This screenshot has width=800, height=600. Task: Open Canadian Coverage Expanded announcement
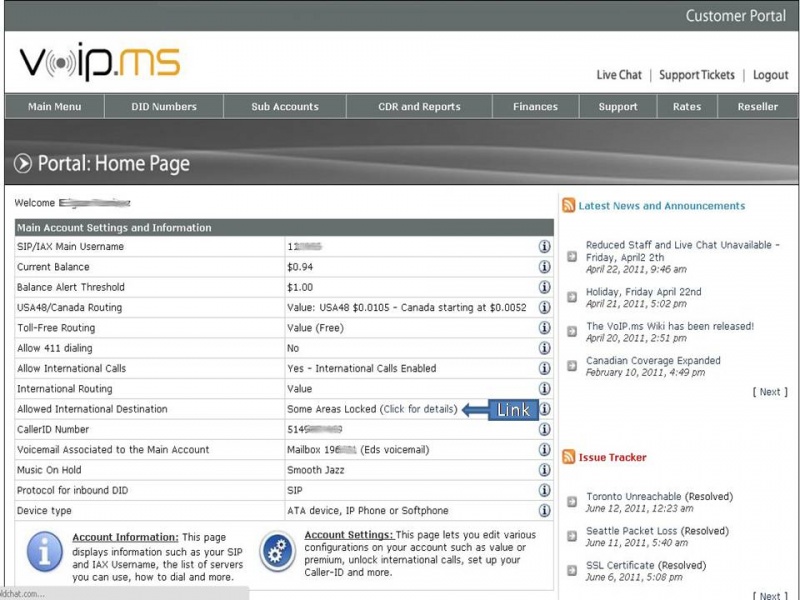(x=653, y=360)
